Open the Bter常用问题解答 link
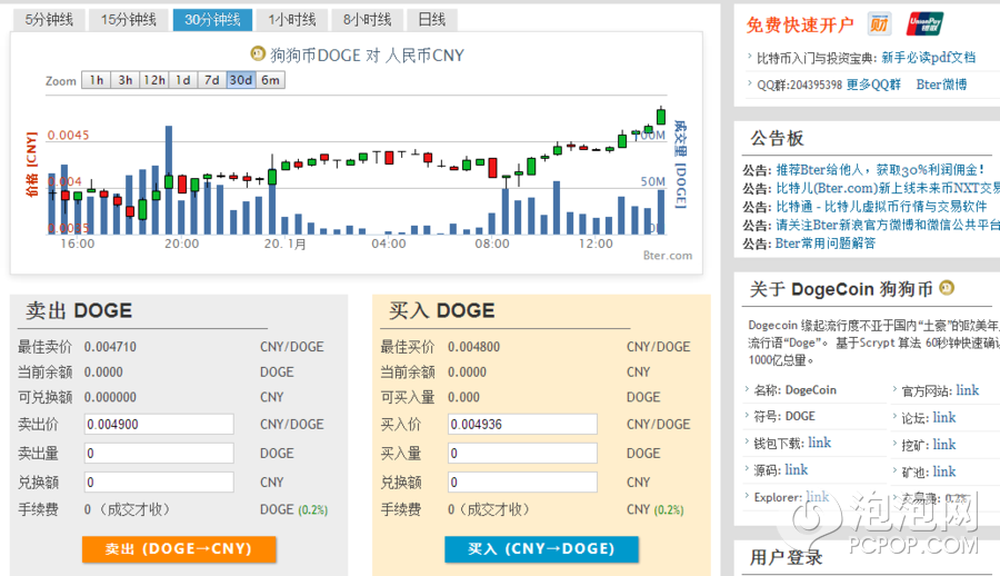Viewport: 1000px width, 576px height. [x=825, y=243]
